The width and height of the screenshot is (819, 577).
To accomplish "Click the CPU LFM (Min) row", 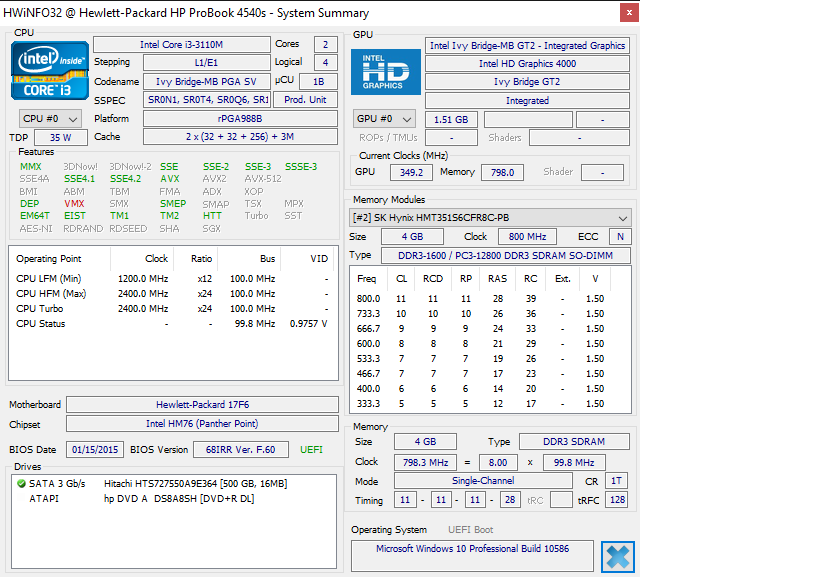I will click(x=173, y=279).
